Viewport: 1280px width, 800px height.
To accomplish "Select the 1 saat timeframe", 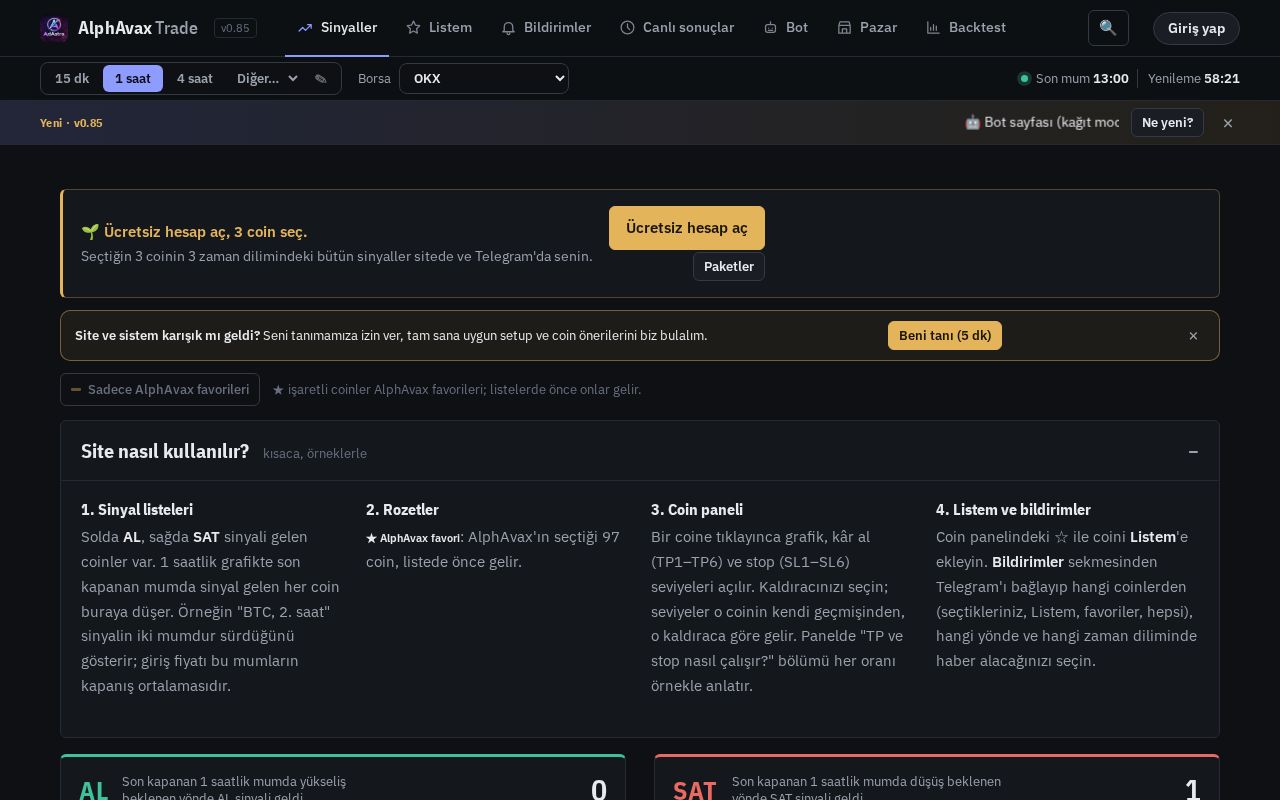I will pos(133,78).
